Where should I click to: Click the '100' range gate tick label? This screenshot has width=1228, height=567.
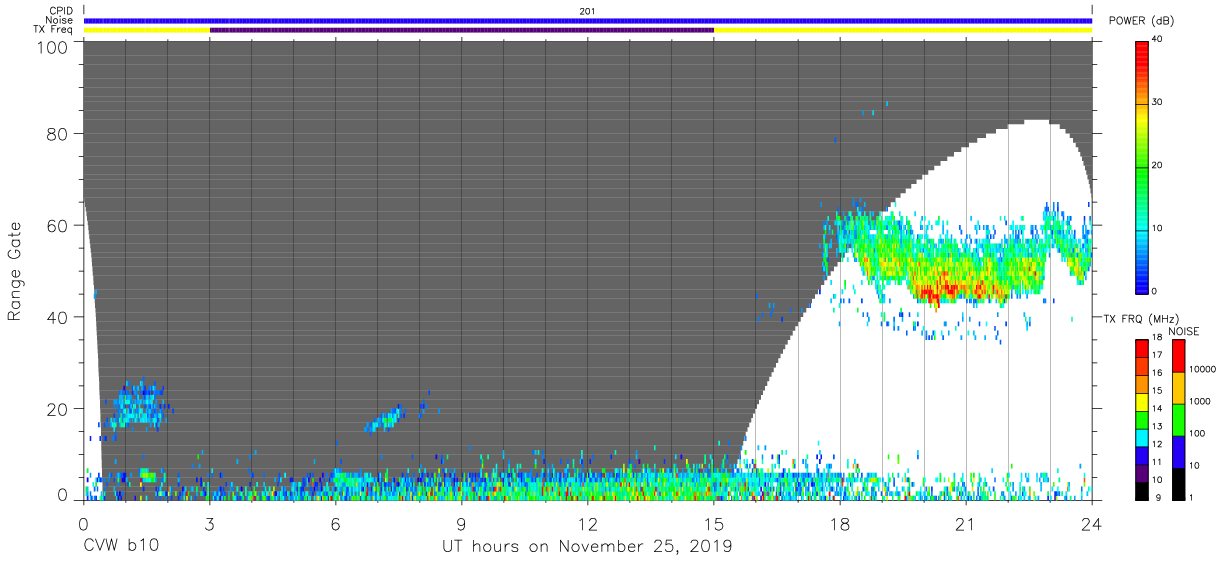point(51,47)
